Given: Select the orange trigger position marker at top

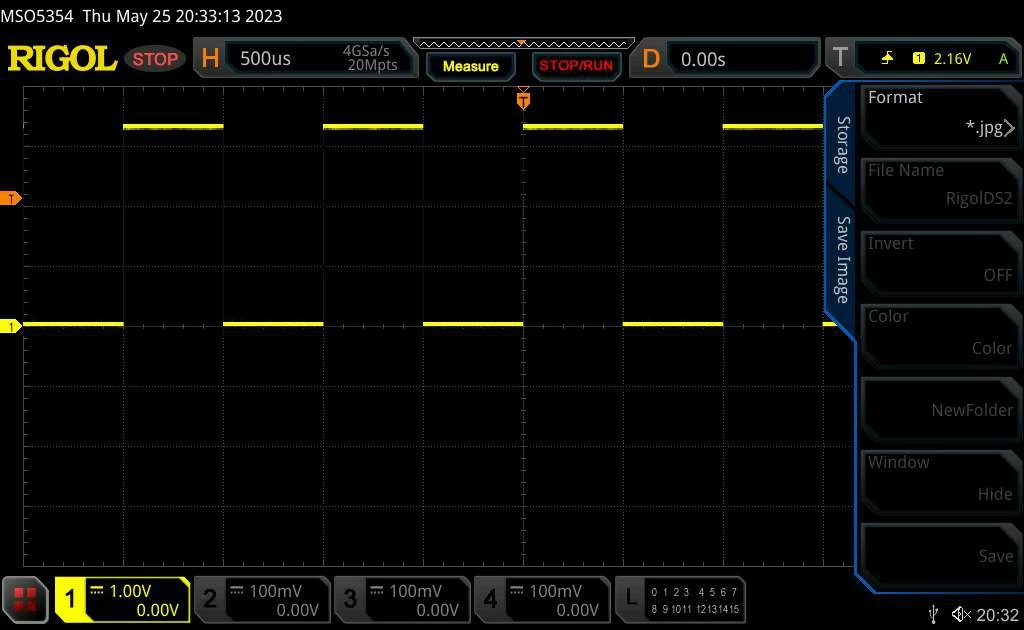Looking at the screenshot, I should pyautogui.click(x=523, y=101).
